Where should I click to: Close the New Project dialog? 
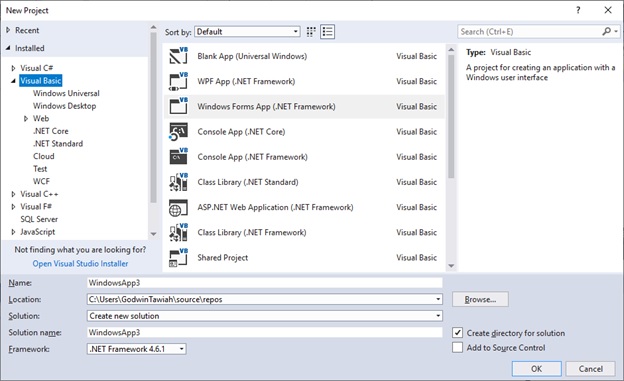608,10
